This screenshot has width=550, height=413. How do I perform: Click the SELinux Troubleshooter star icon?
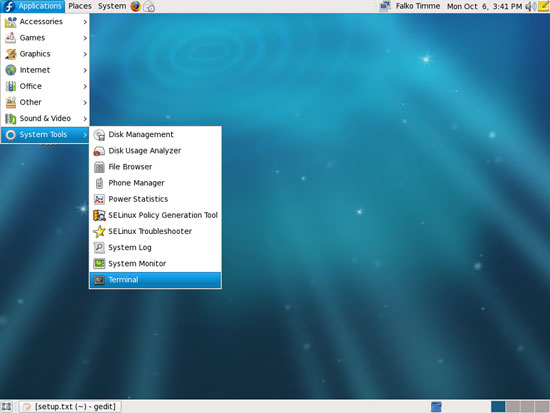pyautogui.click(x=99, y=232)
